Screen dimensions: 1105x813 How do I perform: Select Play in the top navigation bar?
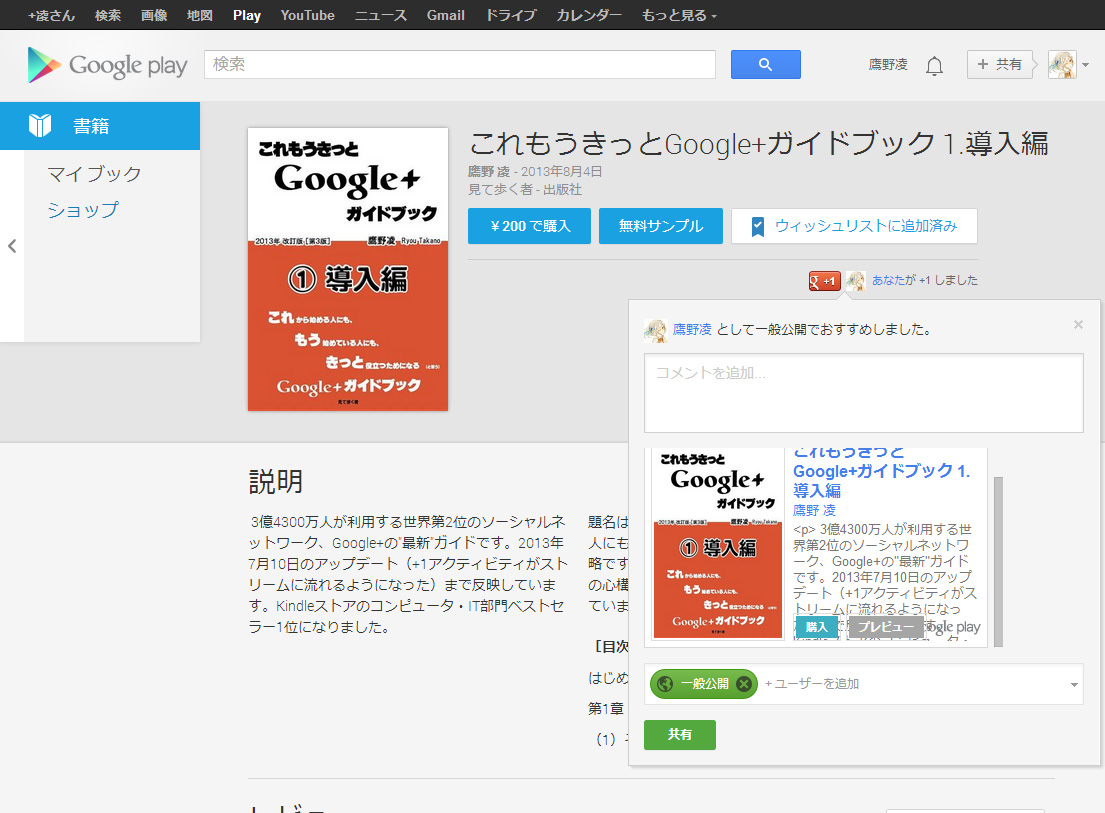point(247,15)
